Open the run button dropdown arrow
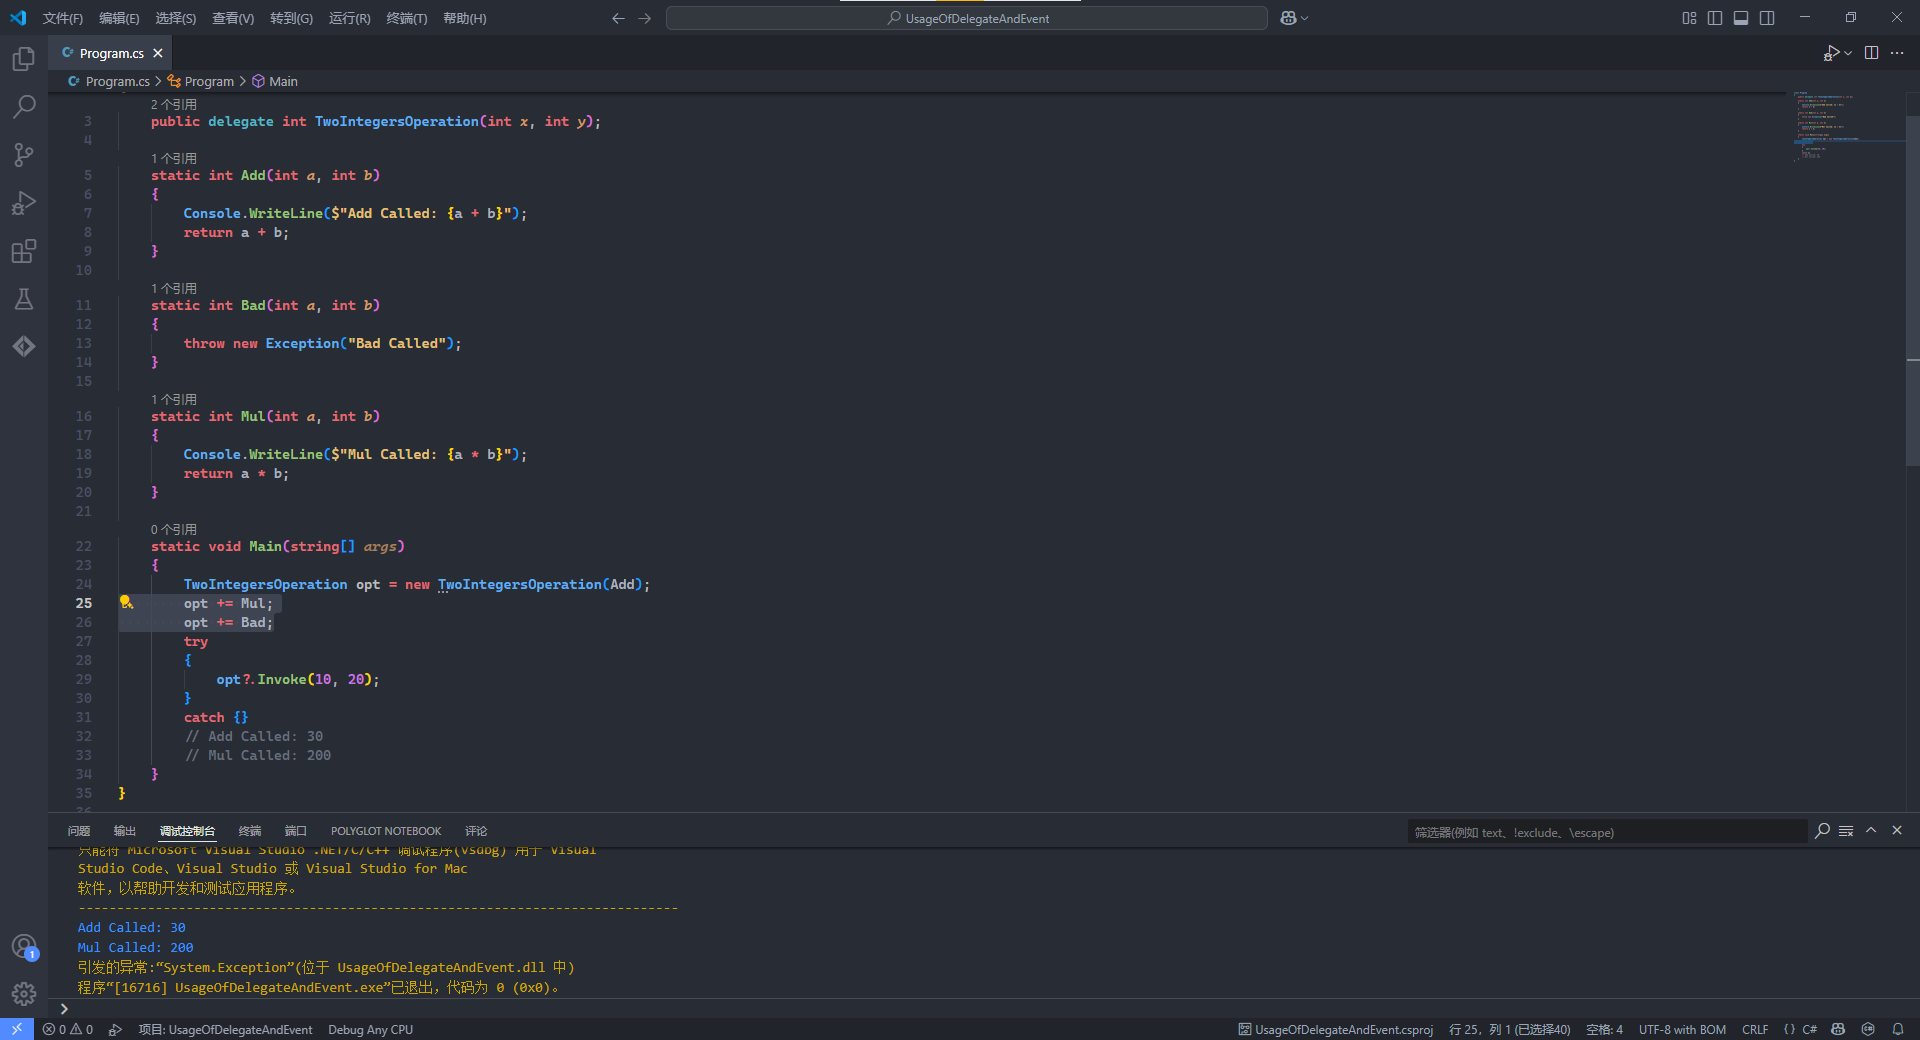The height and width of the screenshot is (1040, 1920). pyautogui.click(x=1848, y=53)
